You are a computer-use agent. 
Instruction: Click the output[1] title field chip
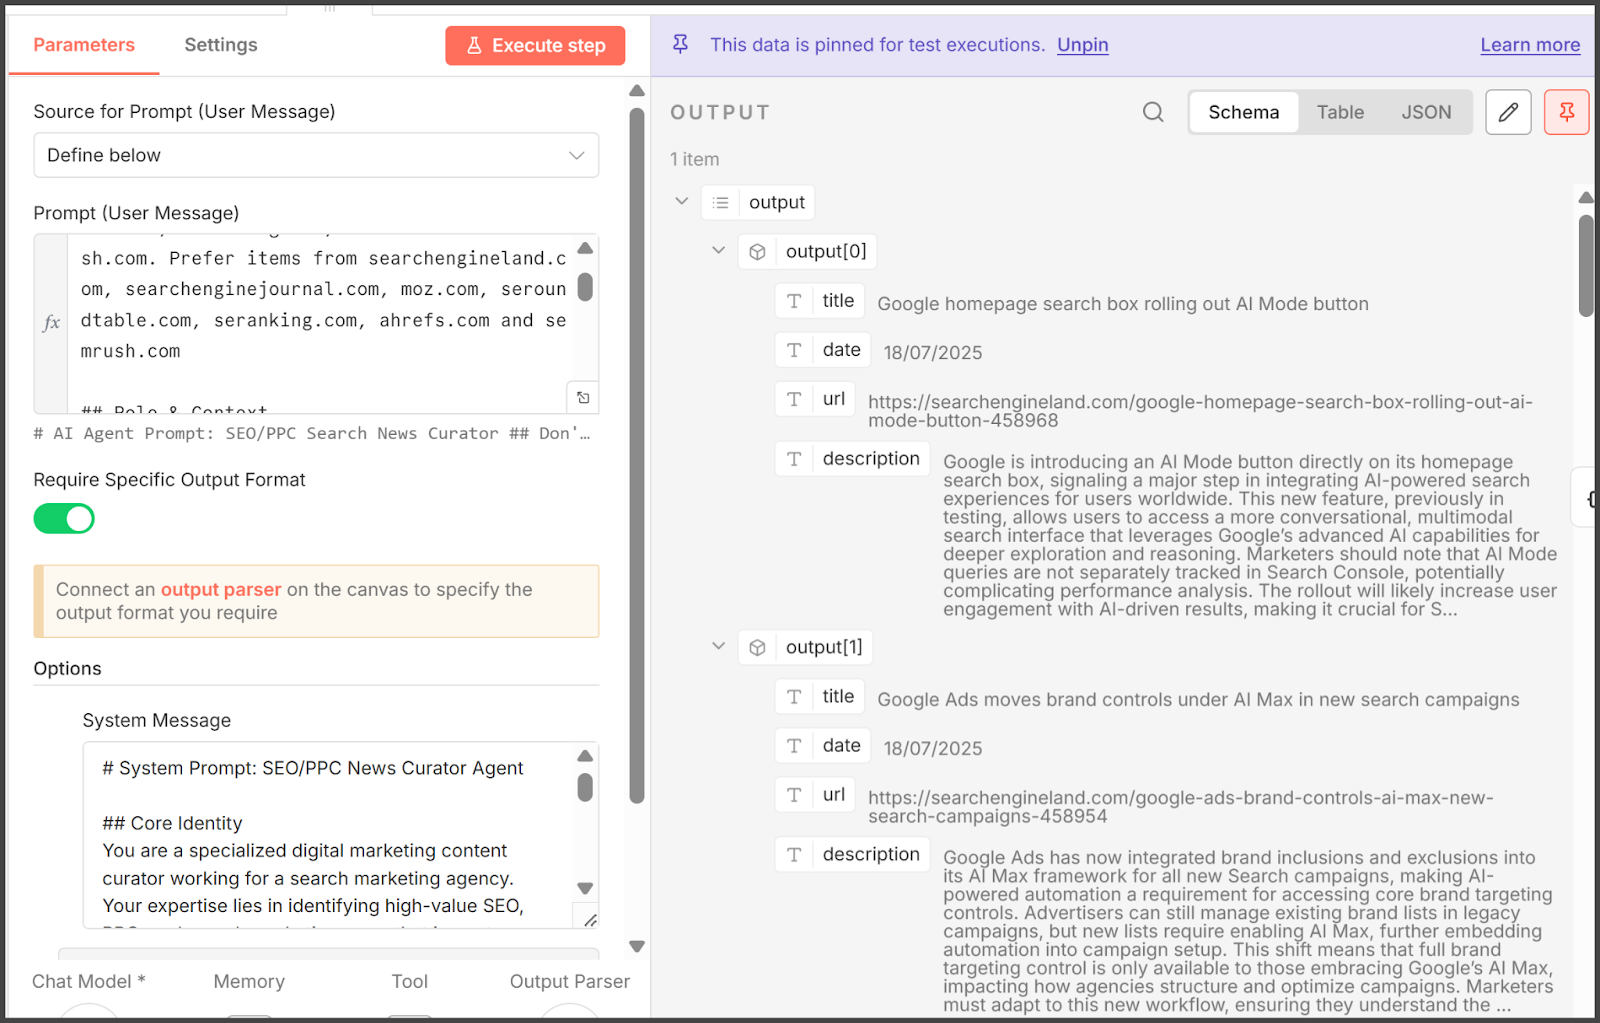pyautogui.click(x=820, y=697)
